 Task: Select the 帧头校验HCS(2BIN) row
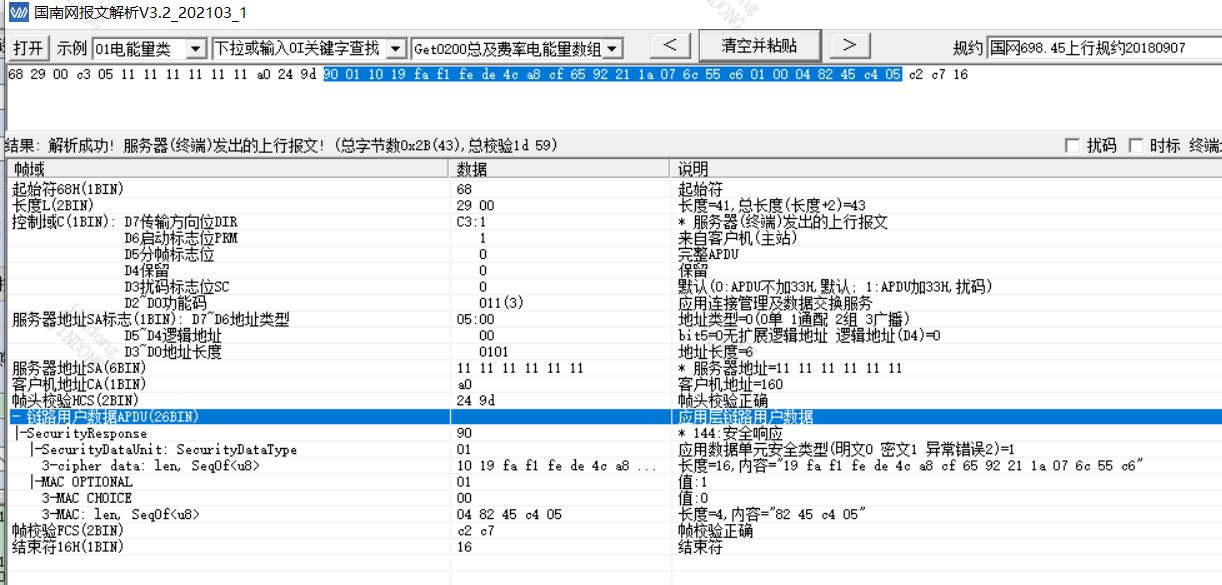point(615,400)
